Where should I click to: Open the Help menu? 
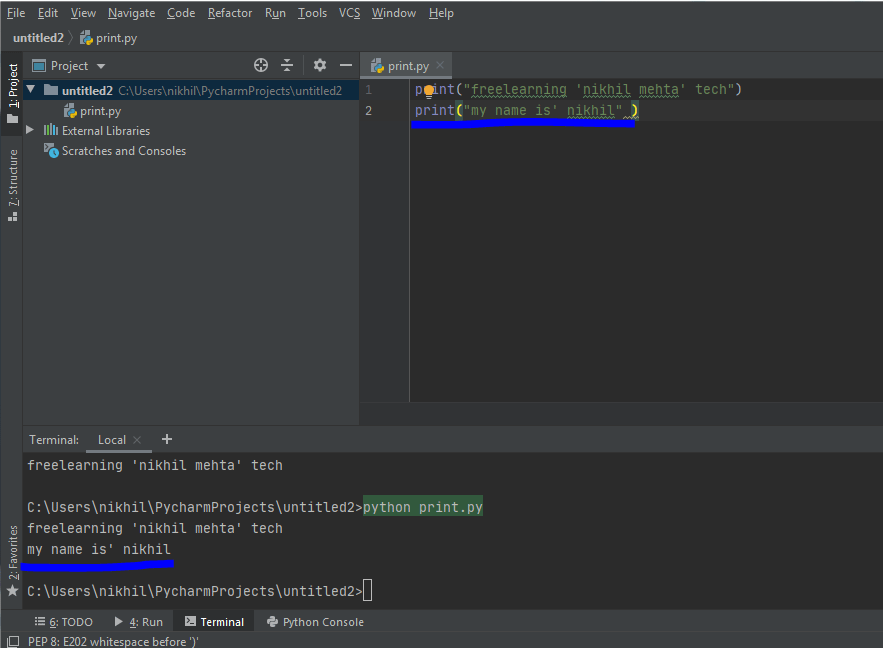pyautogui.click(x=441, y=13)
